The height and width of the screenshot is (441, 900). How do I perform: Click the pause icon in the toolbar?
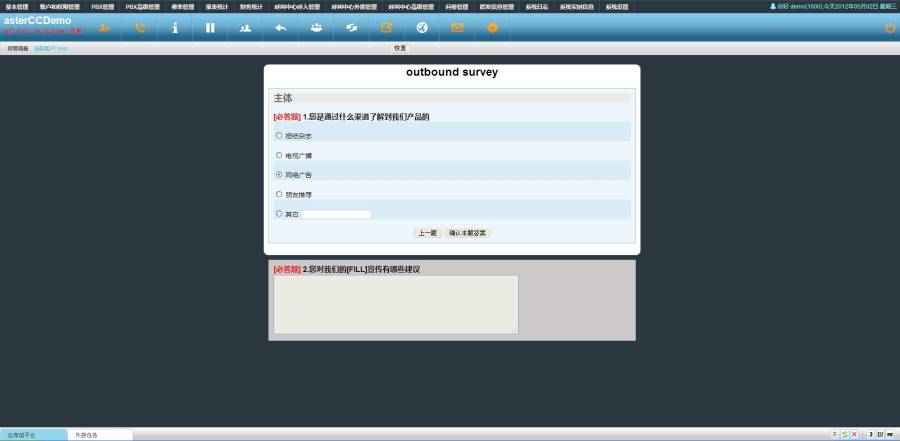(210, 28)
